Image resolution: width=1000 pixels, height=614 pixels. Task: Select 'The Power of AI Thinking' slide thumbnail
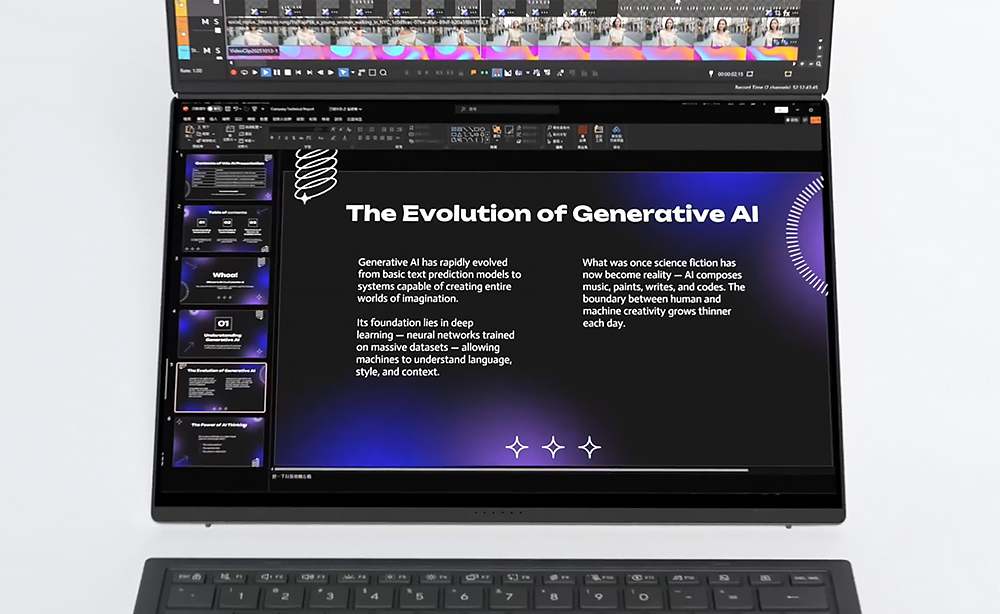tap(219, 441)
